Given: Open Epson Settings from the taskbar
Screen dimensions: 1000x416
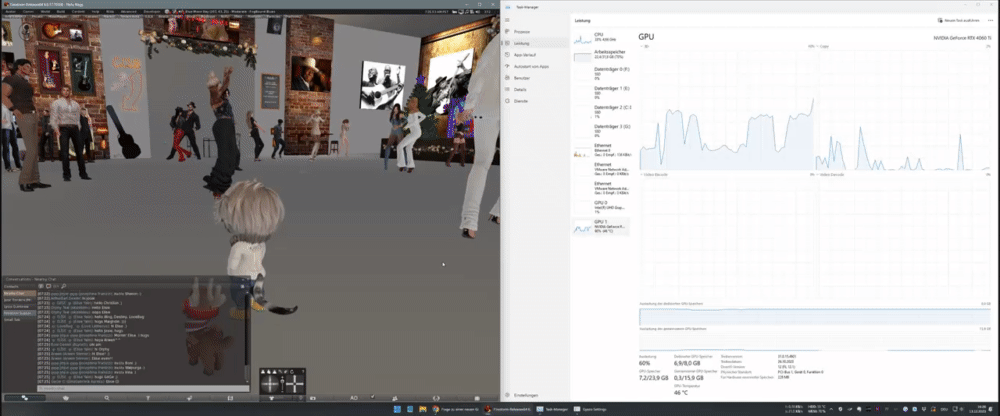Looking at the screenshot, I should [590, 409].
